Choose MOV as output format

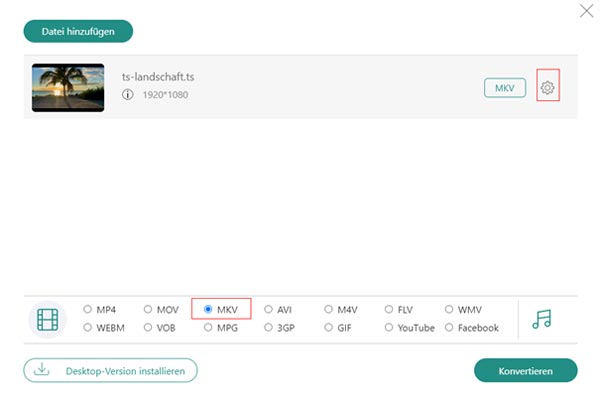tap(148, 309)
